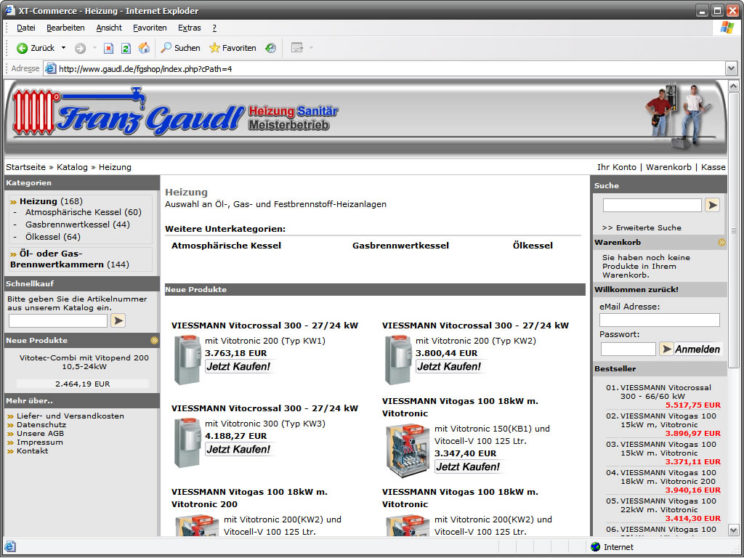Open the Liefer- und Versandkosten link
The width and height of the screenshot is (744, 558).
tap(70, 416)
